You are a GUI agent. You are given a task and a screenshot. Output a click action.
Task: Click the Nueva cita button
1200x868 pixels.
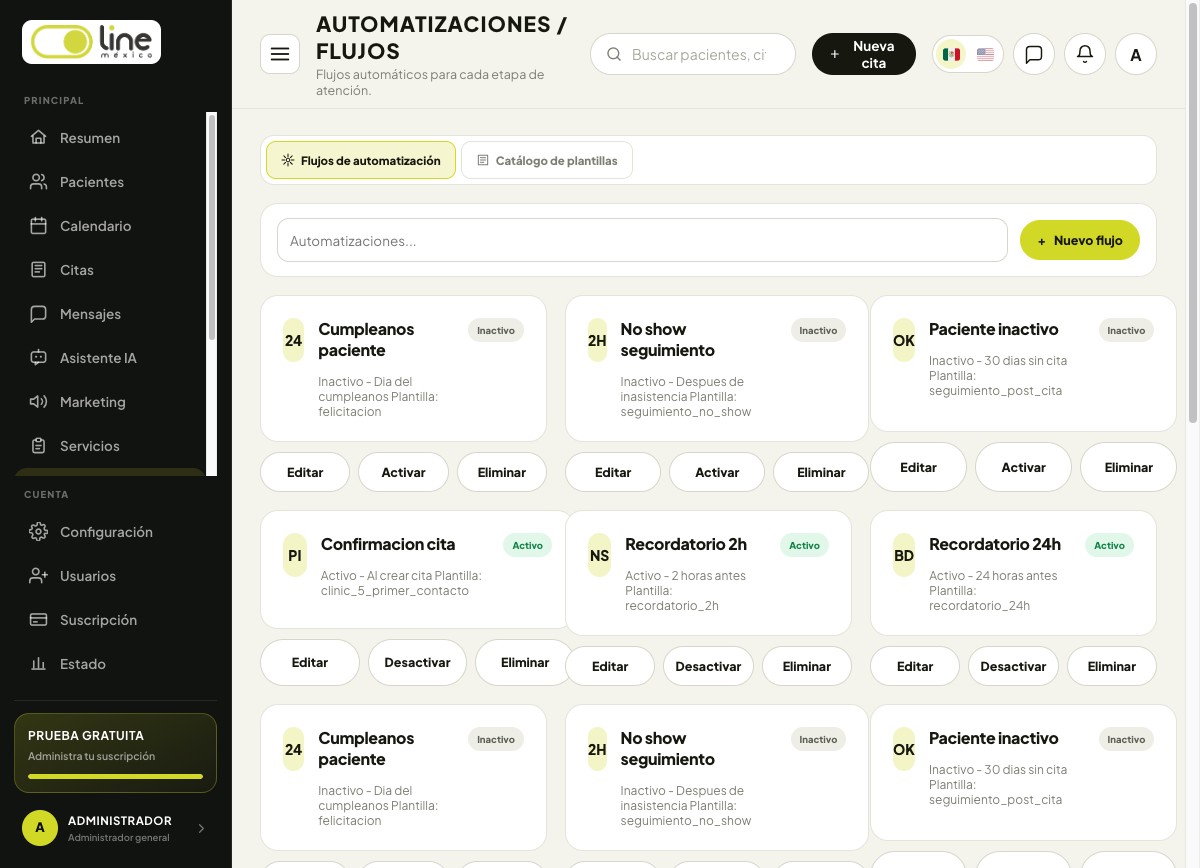(x=864, y=54)
